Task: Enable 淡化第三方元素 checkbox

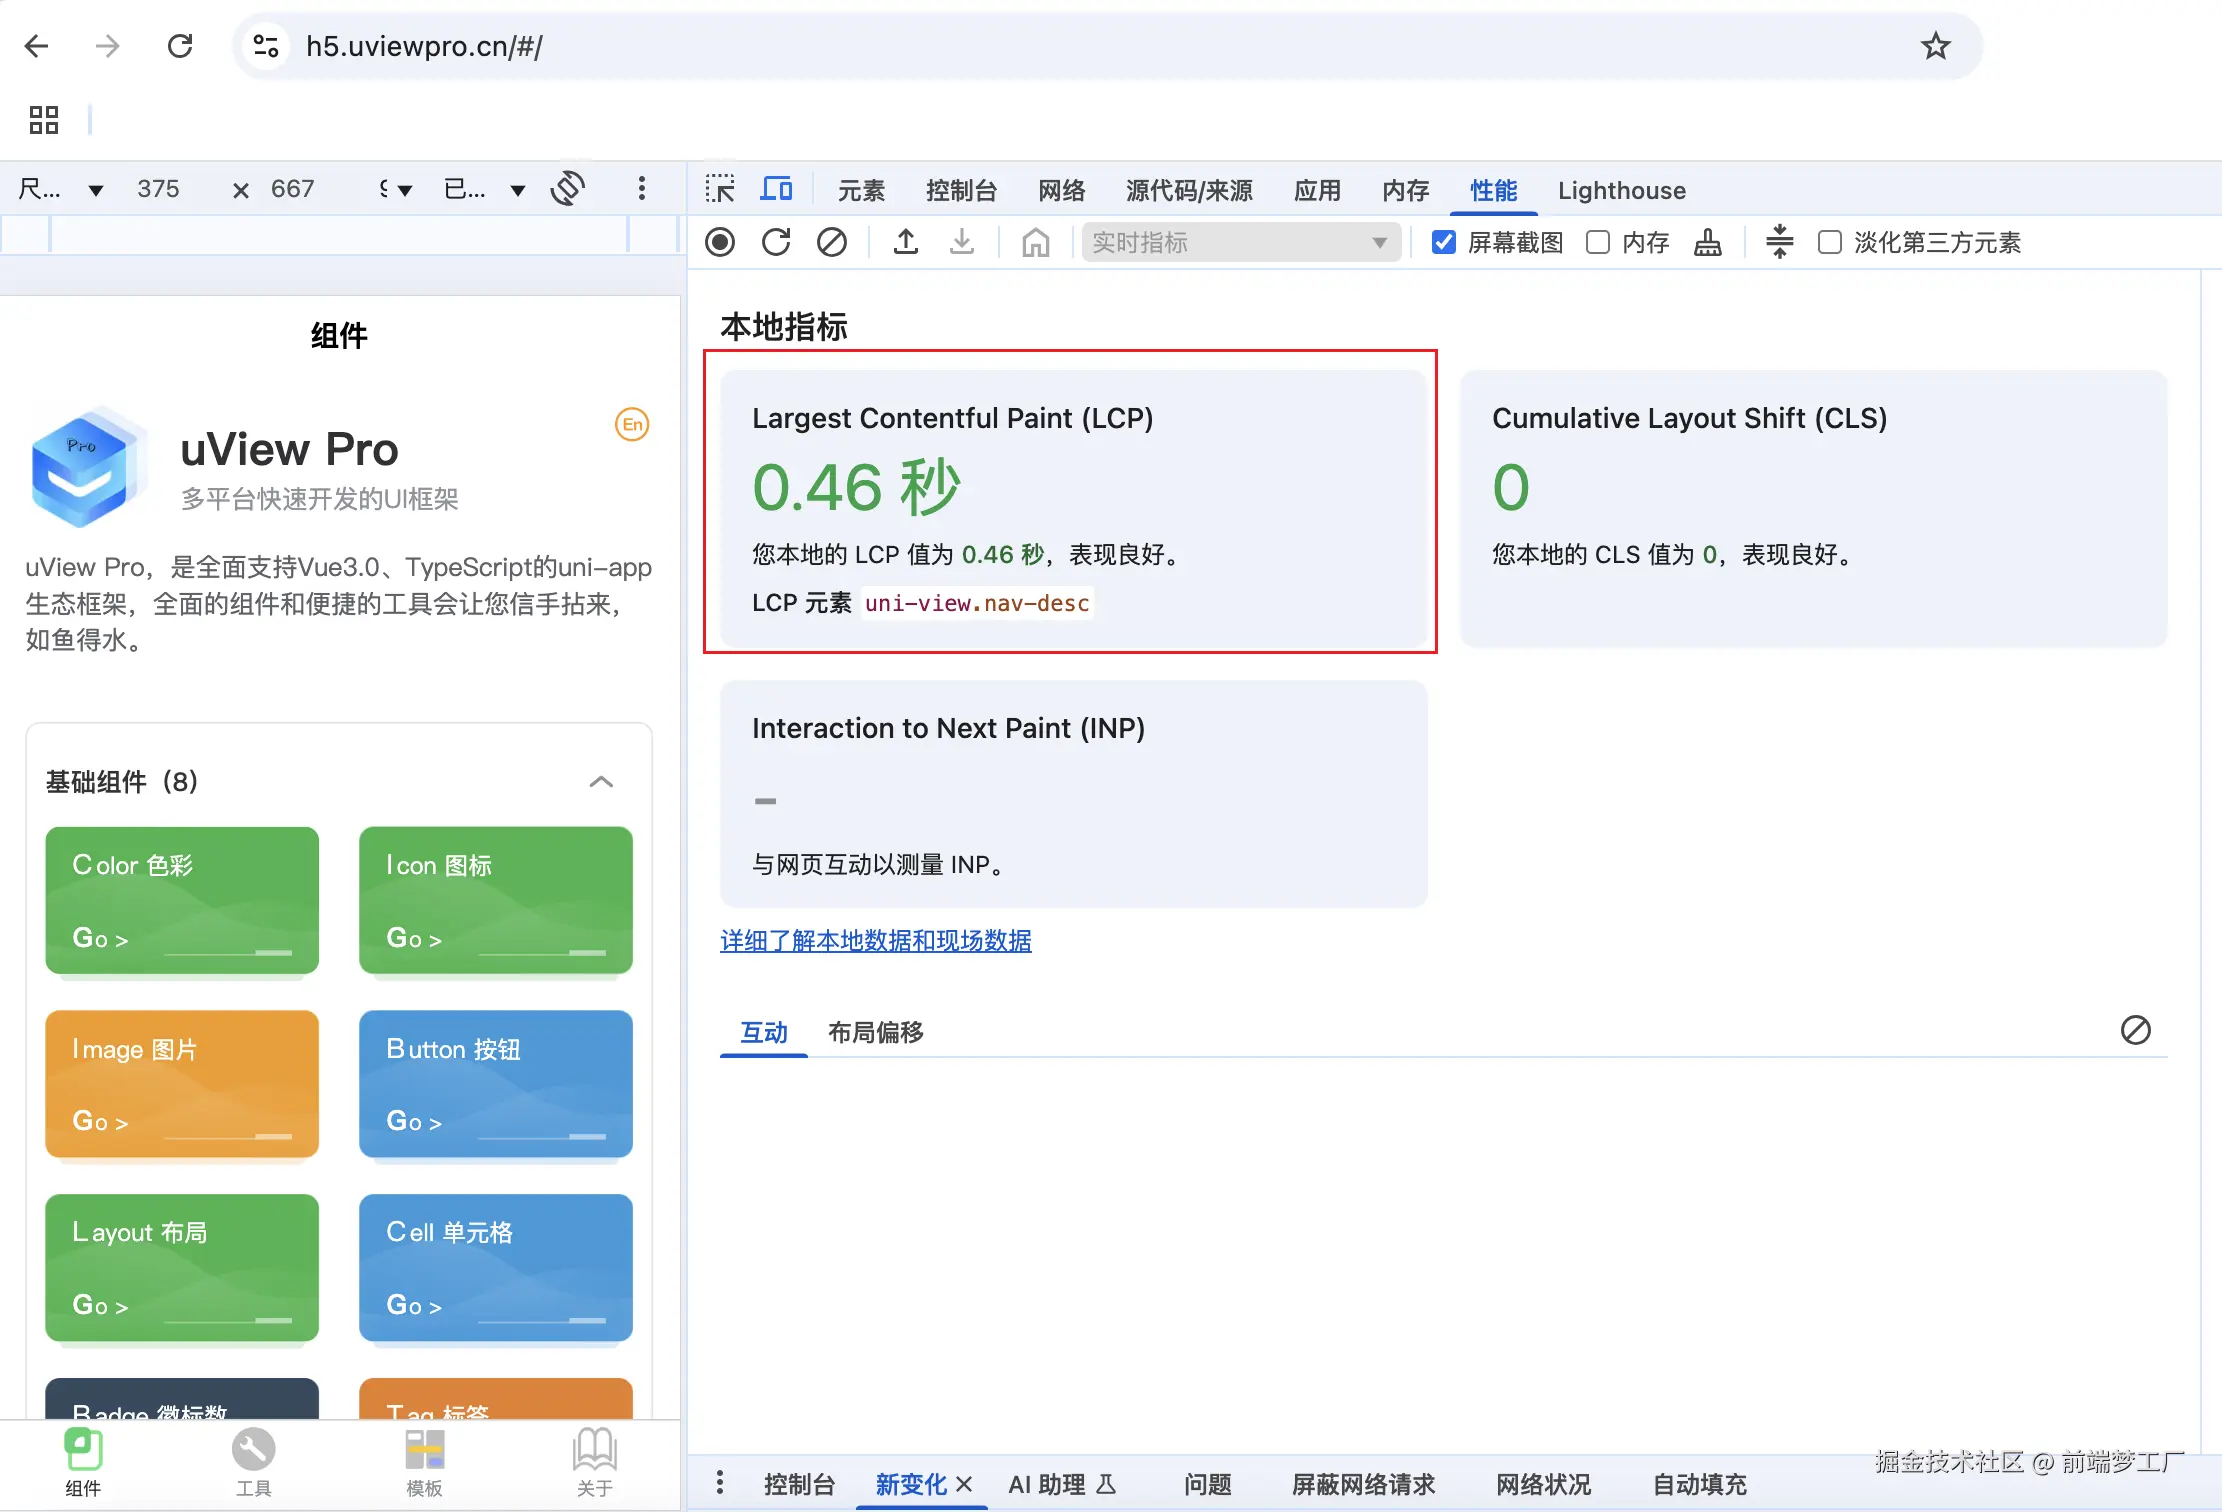Action: [x=1829, y=243]
